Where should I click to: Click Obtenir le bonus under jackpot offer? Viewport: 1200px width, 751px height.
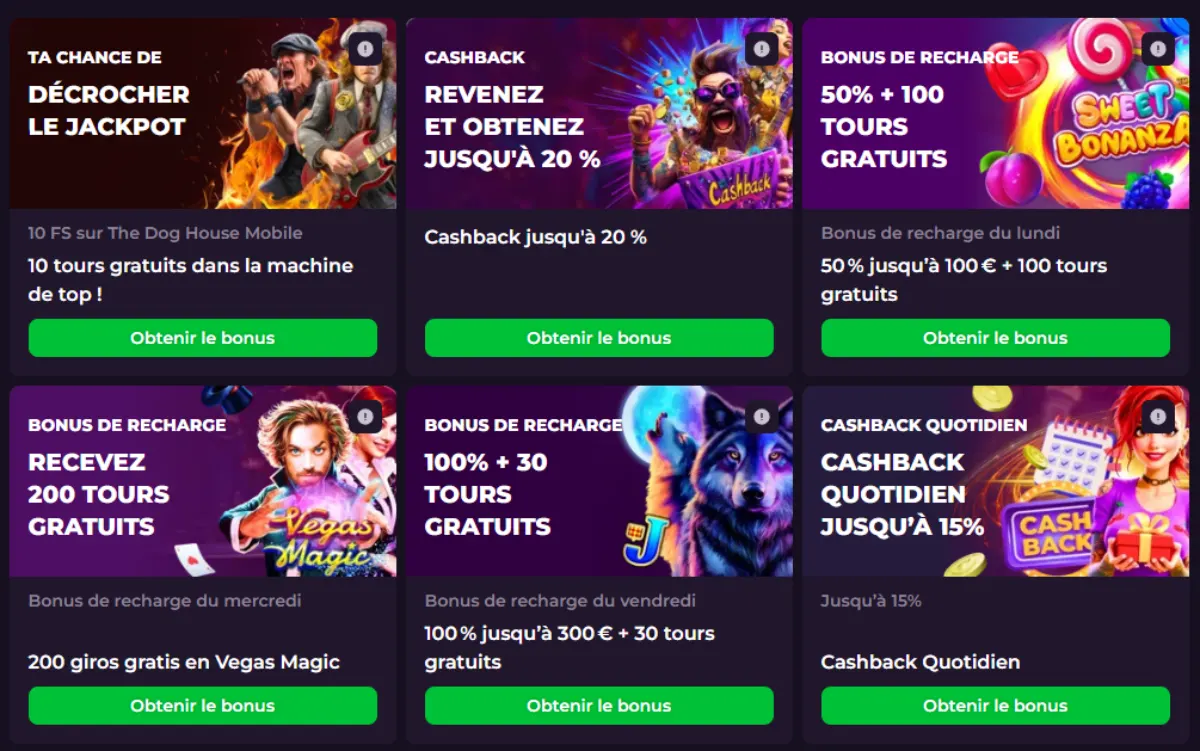[x=202, y=338]
